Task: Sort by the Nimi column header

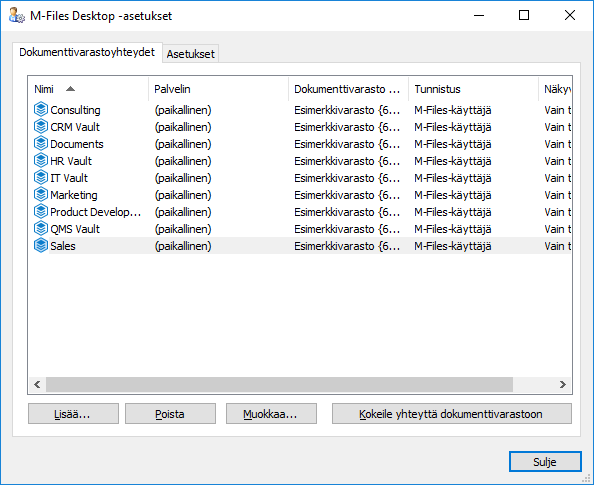Action: [88, 89]
